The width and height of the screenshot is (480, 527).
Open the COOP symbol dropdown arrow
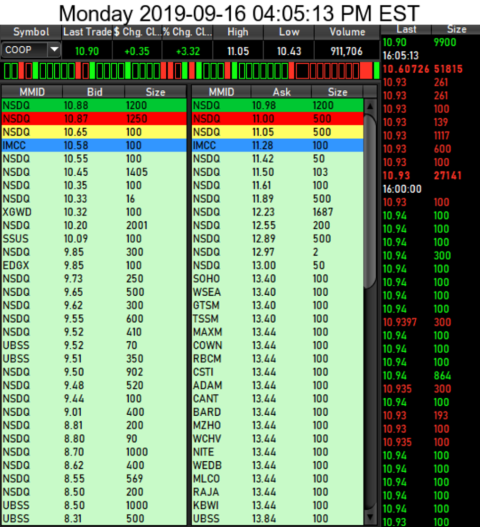pyautogui.click(x=54, y=50)
